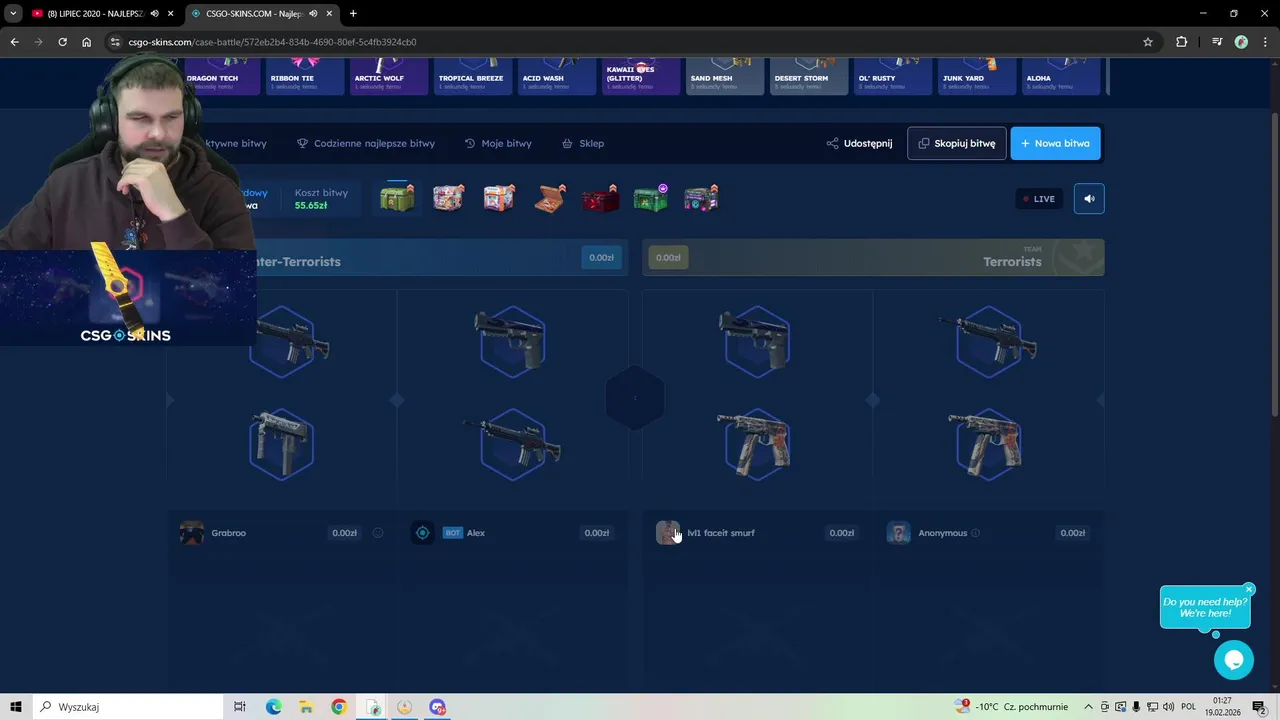The image size is (1280, 720).
Task: Select the third case icon in the row
Action: pyautogui.click(x=499, y=198)
